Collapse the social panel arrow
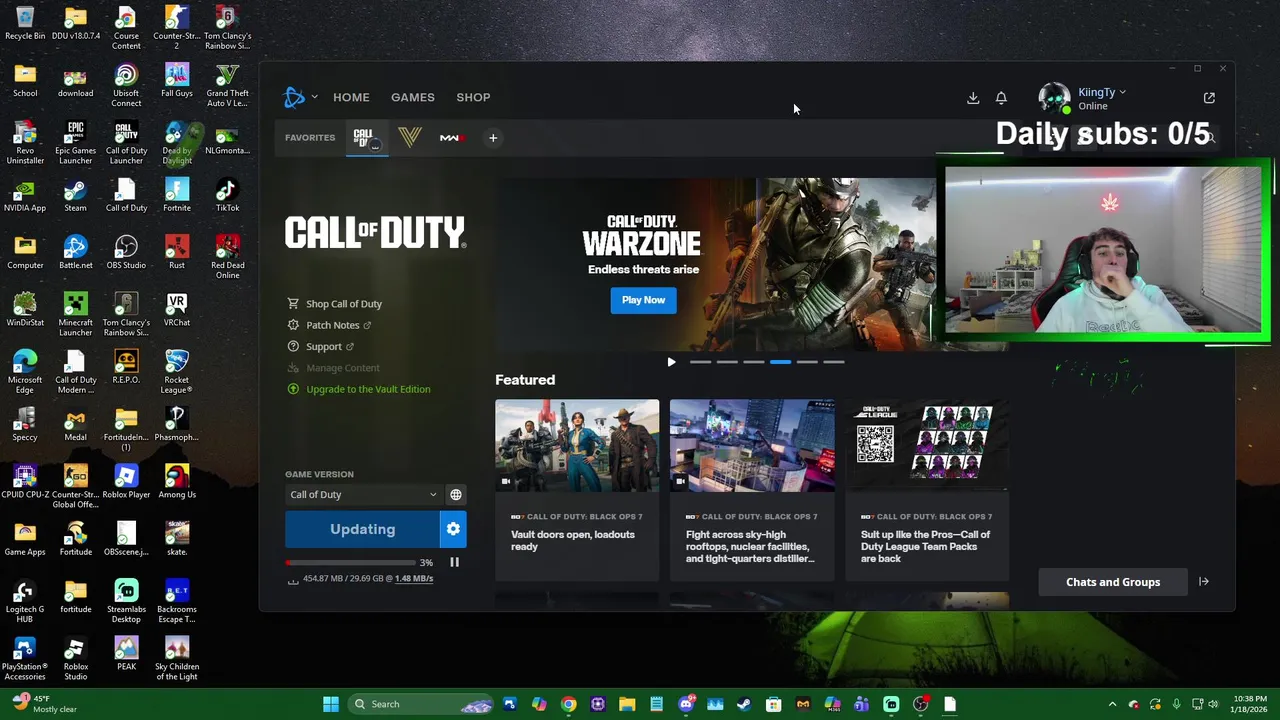Image resolution: width=1280 pixels, height=720 pixels. [1204, 582]
